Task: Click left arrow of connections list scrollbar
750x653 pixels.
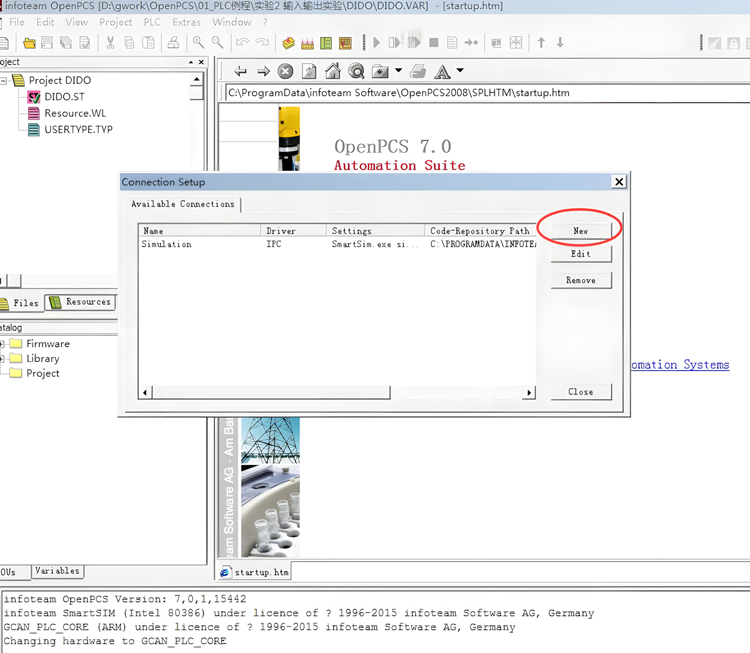Action: [x=146, y=391]
